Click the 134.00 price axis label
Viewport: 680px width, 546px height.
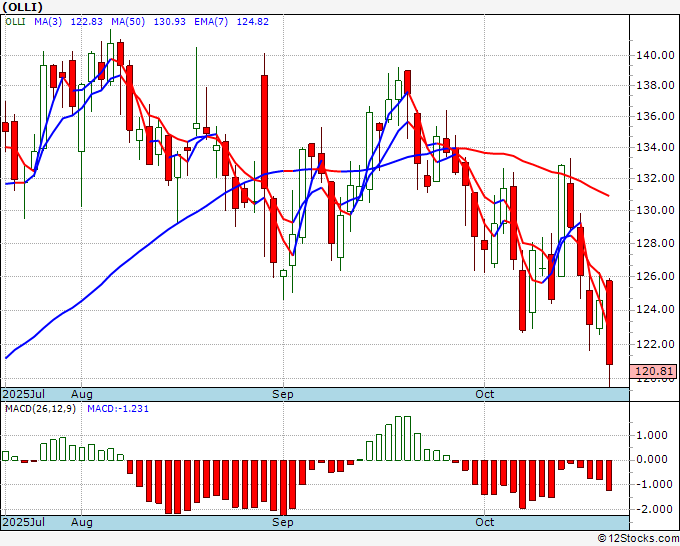[x=655, y=147]
